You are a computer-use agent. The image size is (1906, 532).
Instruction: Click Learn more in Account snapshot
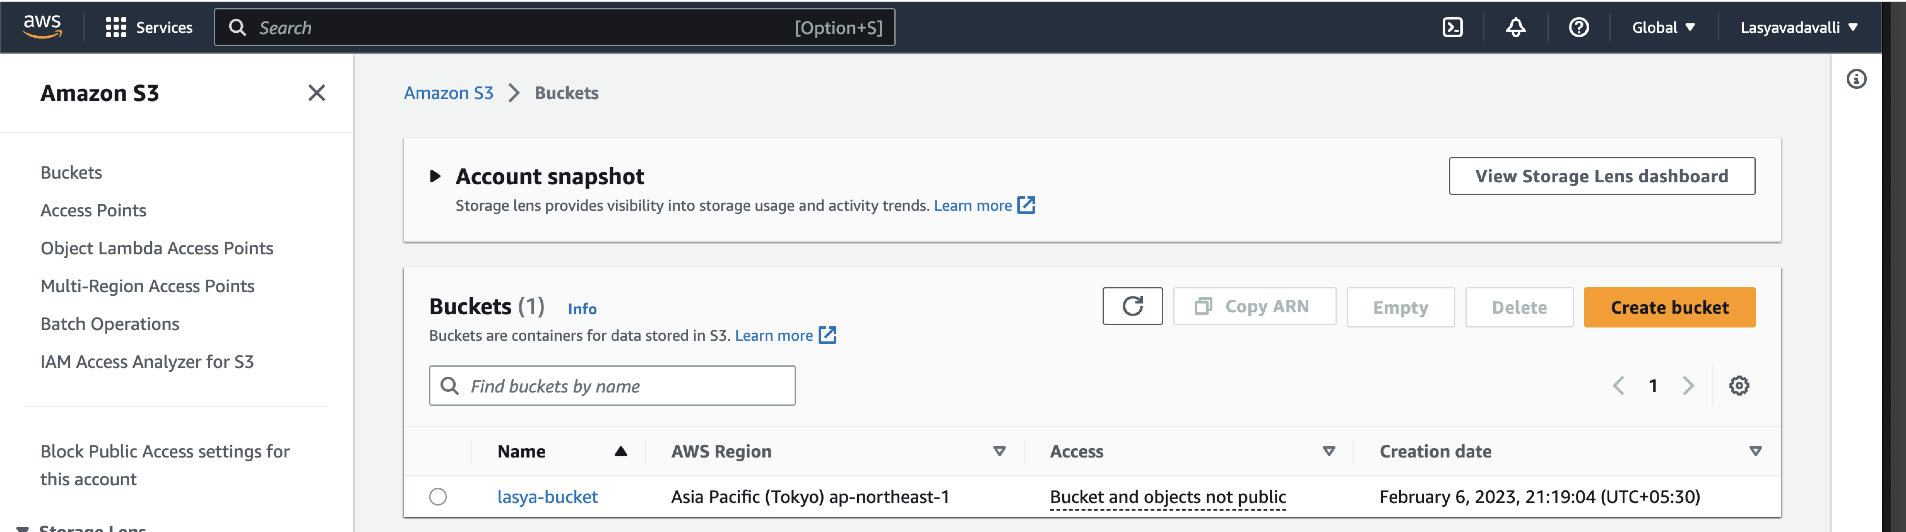pos(973,205)
